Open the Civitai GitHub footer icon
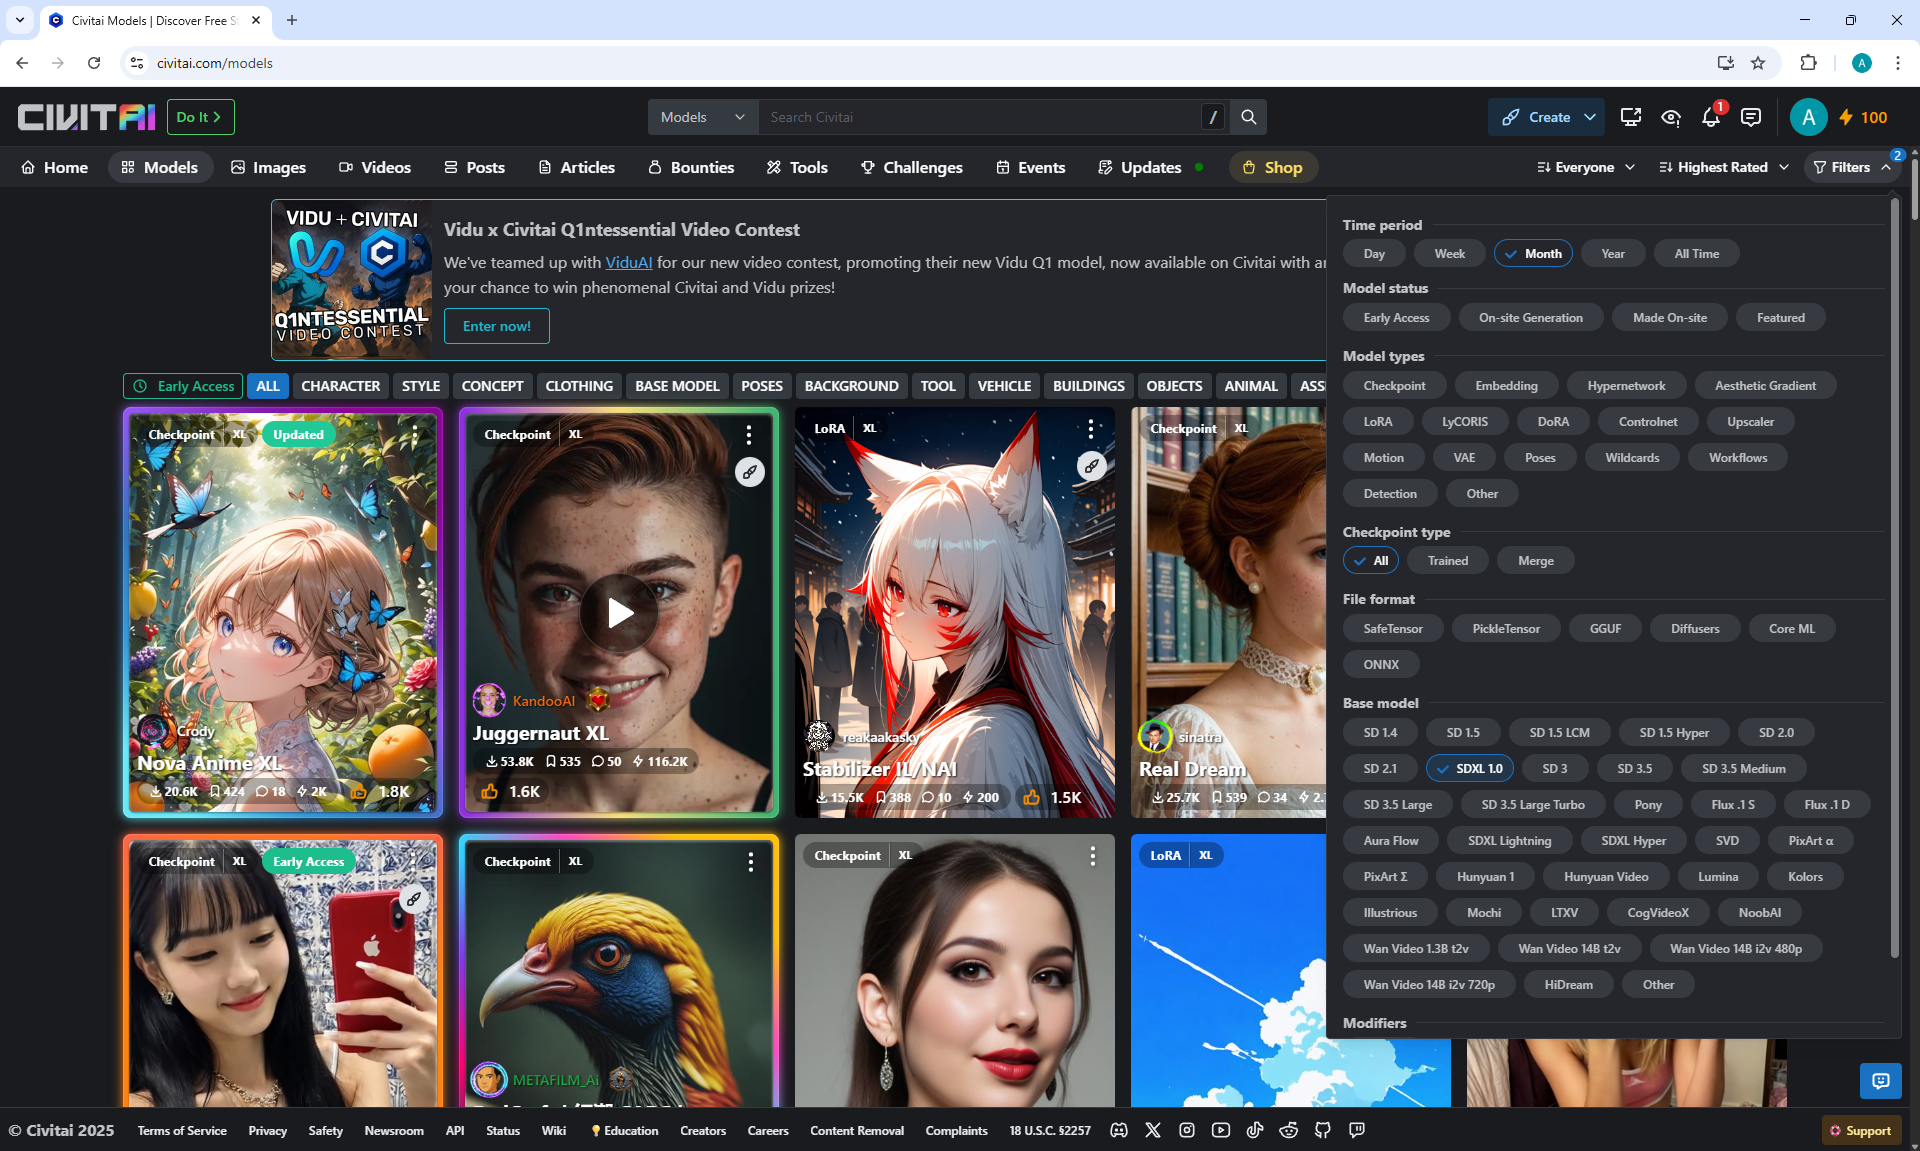This screenshot has width=1920, height=1151. 1322,1130
